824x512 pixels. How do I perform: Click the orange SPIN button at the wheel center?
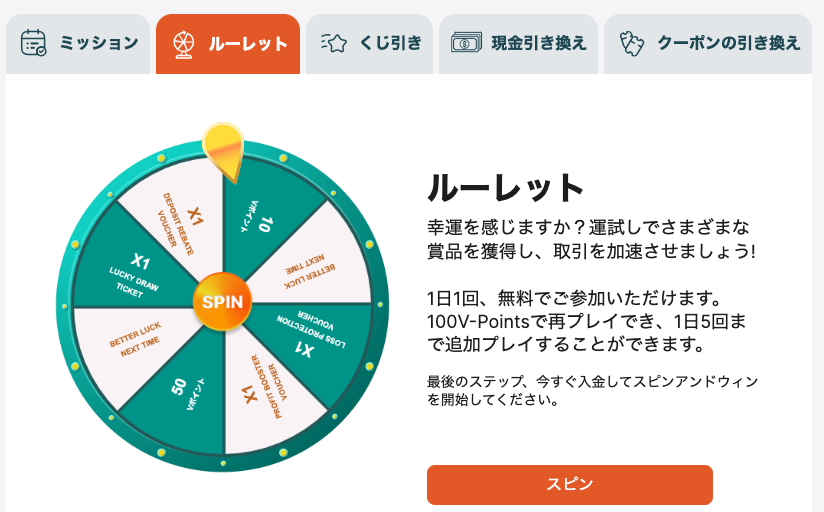(x=222, y=302)
